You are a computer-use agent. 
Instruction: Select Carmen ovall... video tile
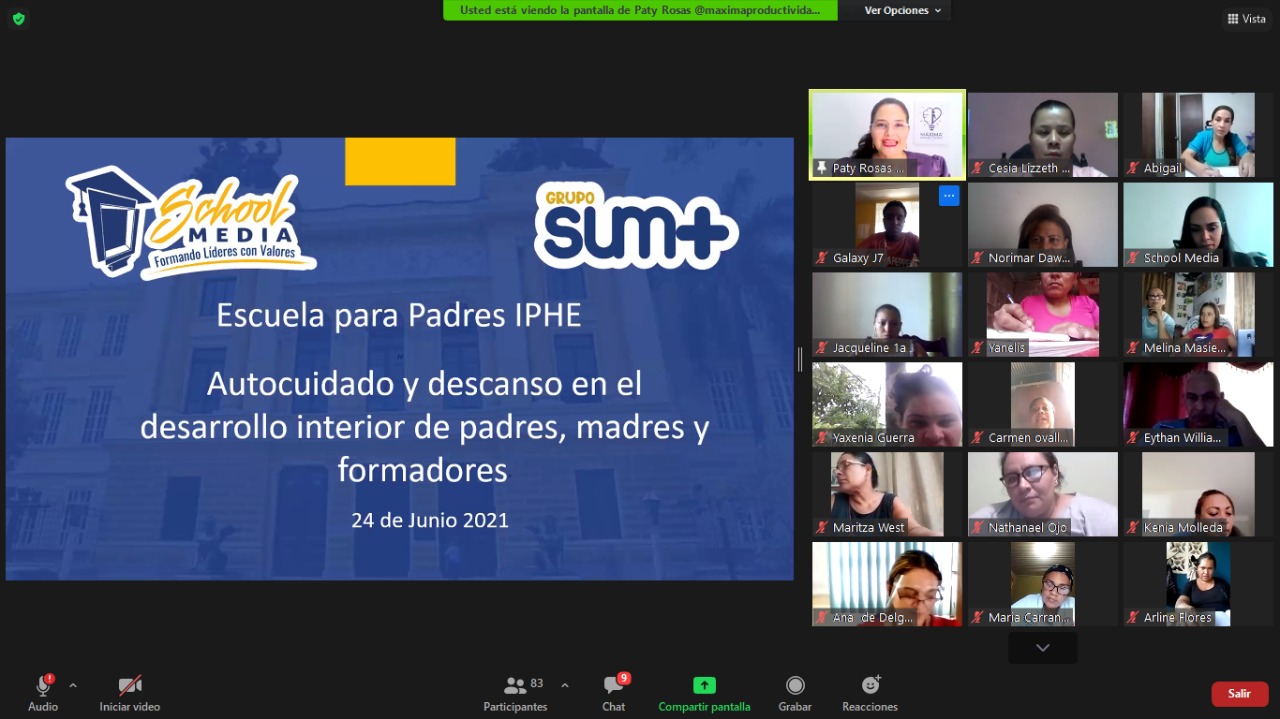click(1043, 405)
